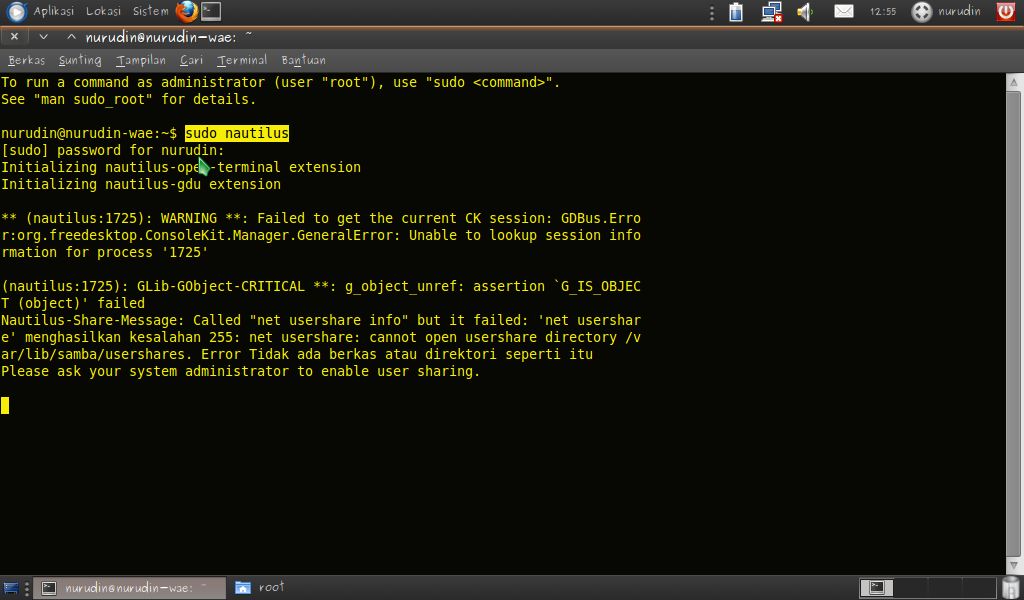Click the round distributor logo icon
This screenshot has height=600, width=1024.
(x=16, y=11)
